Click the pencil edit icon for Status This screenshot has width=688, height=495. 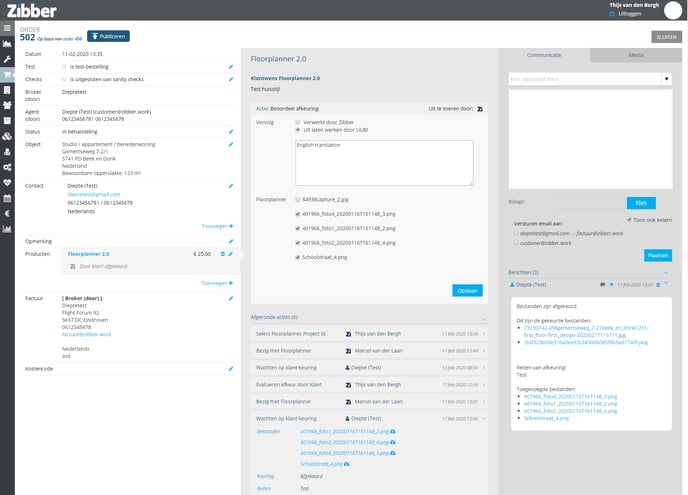click(x=231, y=131)
